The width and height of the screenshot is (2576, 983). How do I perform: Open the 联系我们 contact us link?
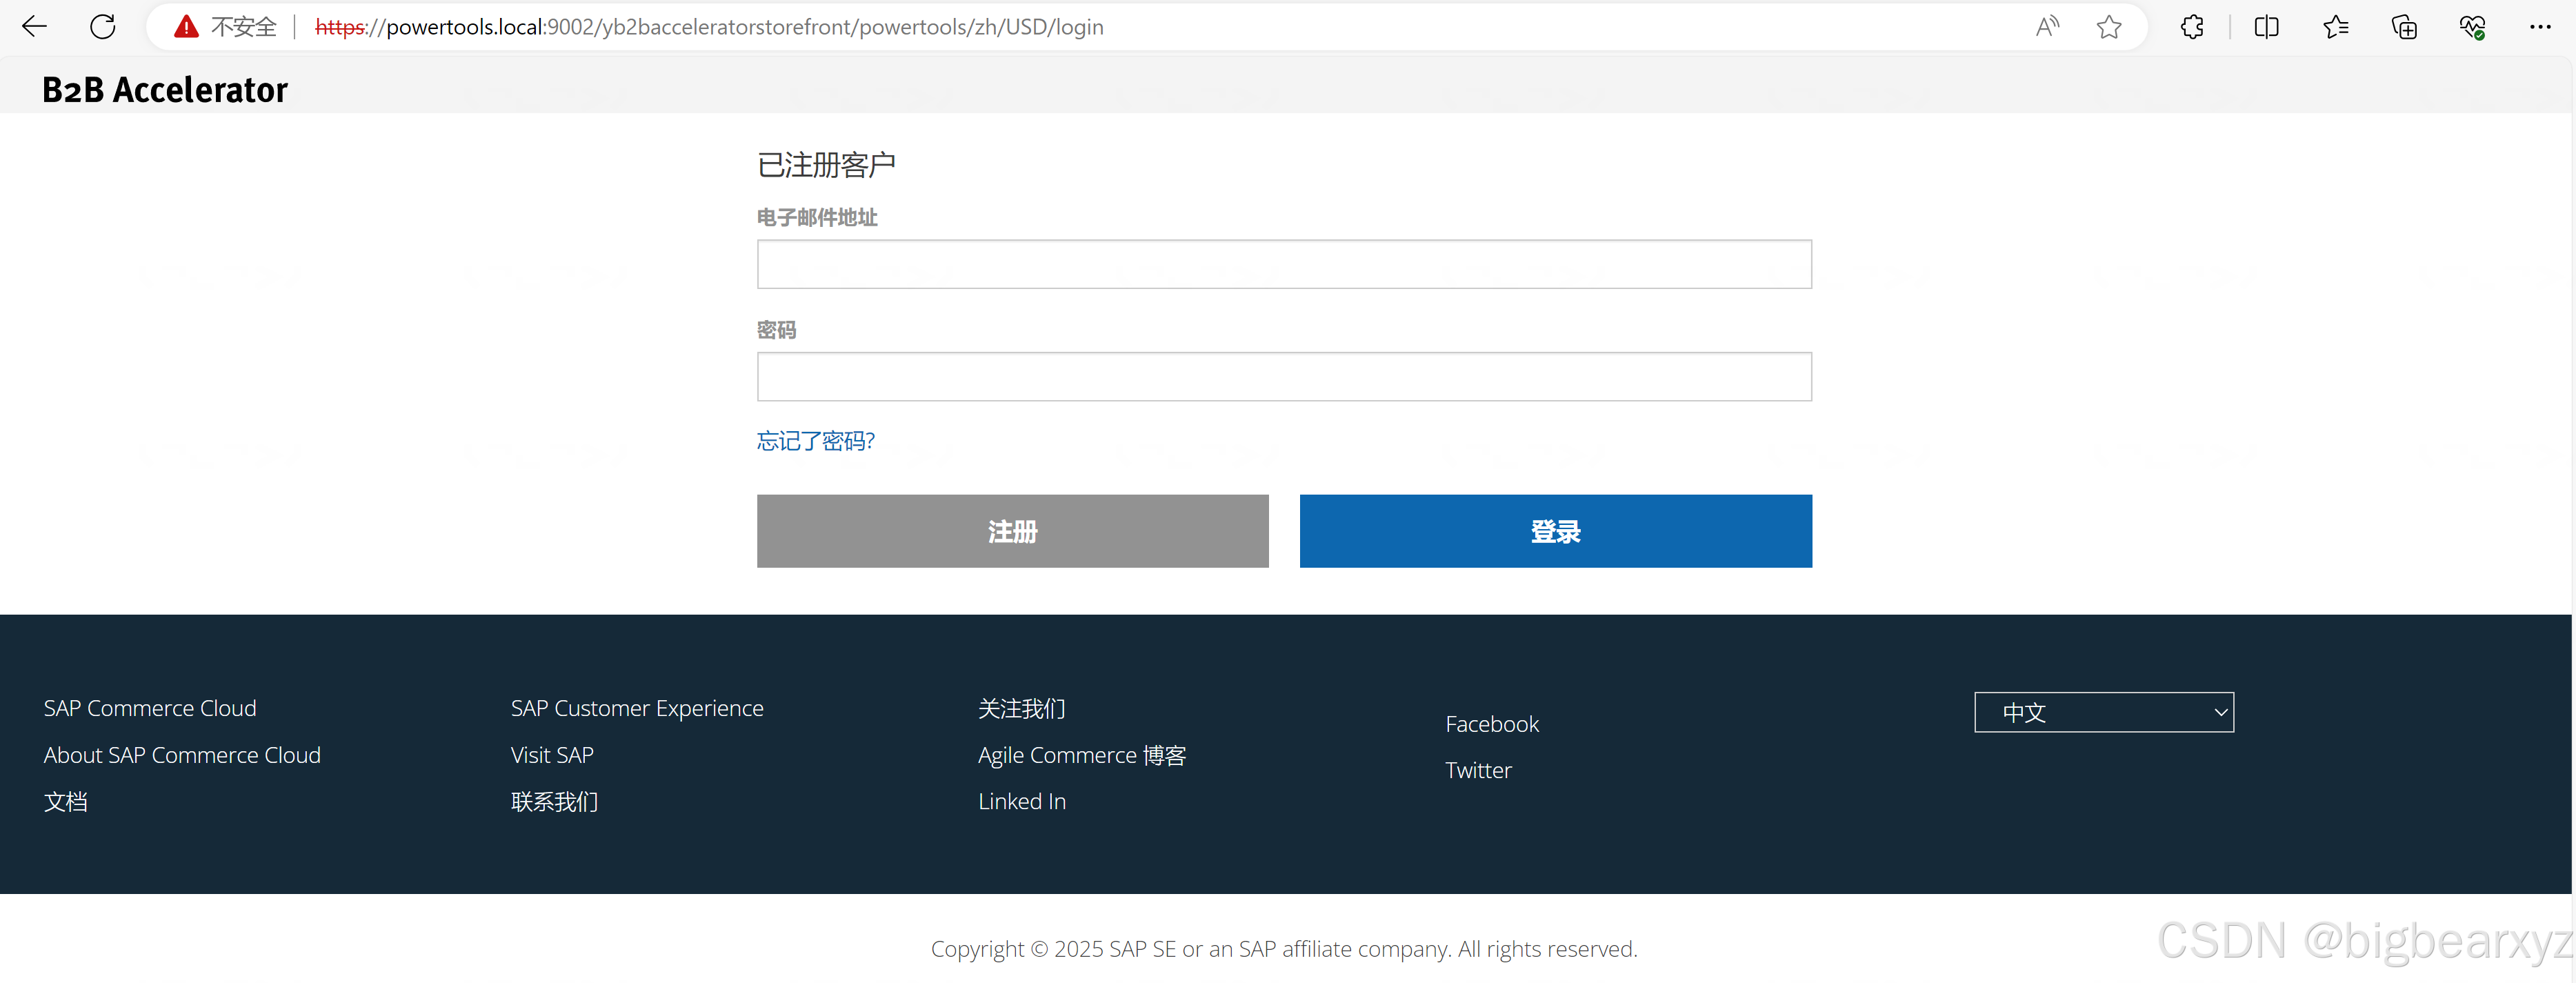(554, 802)
